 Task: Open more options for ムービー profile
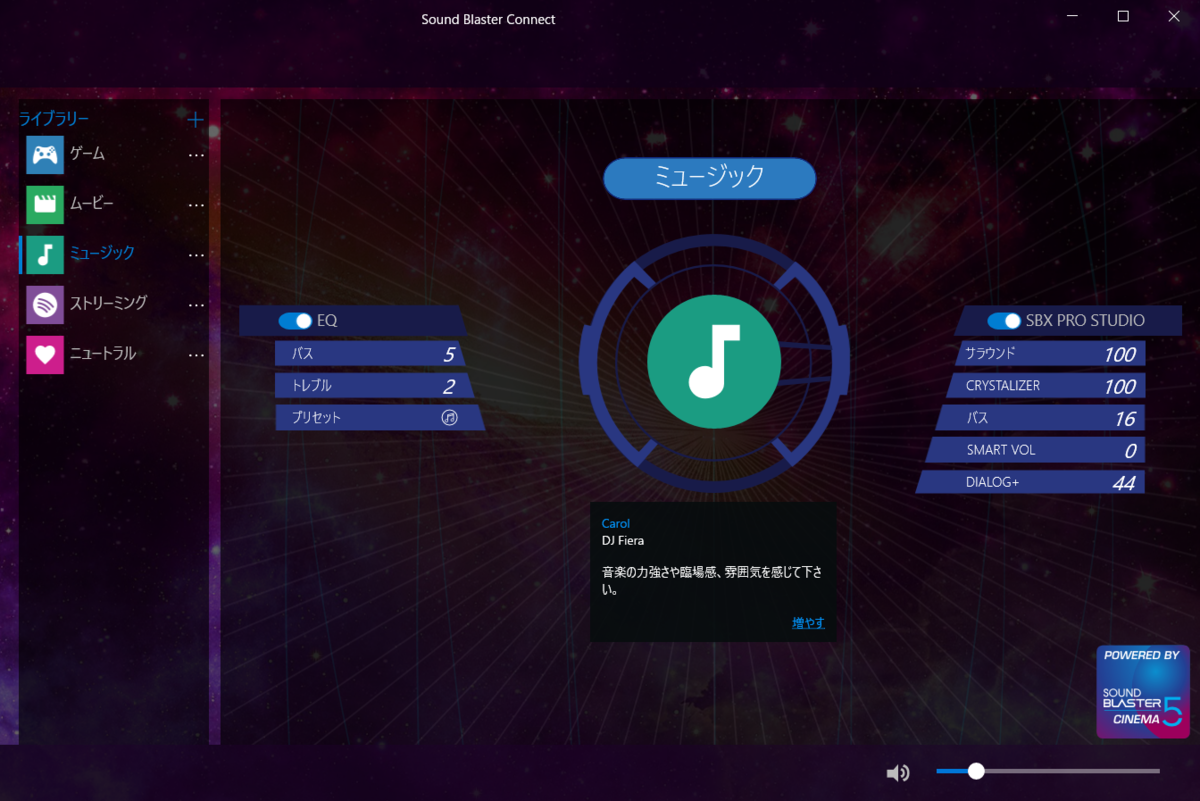tap(197, 205)
